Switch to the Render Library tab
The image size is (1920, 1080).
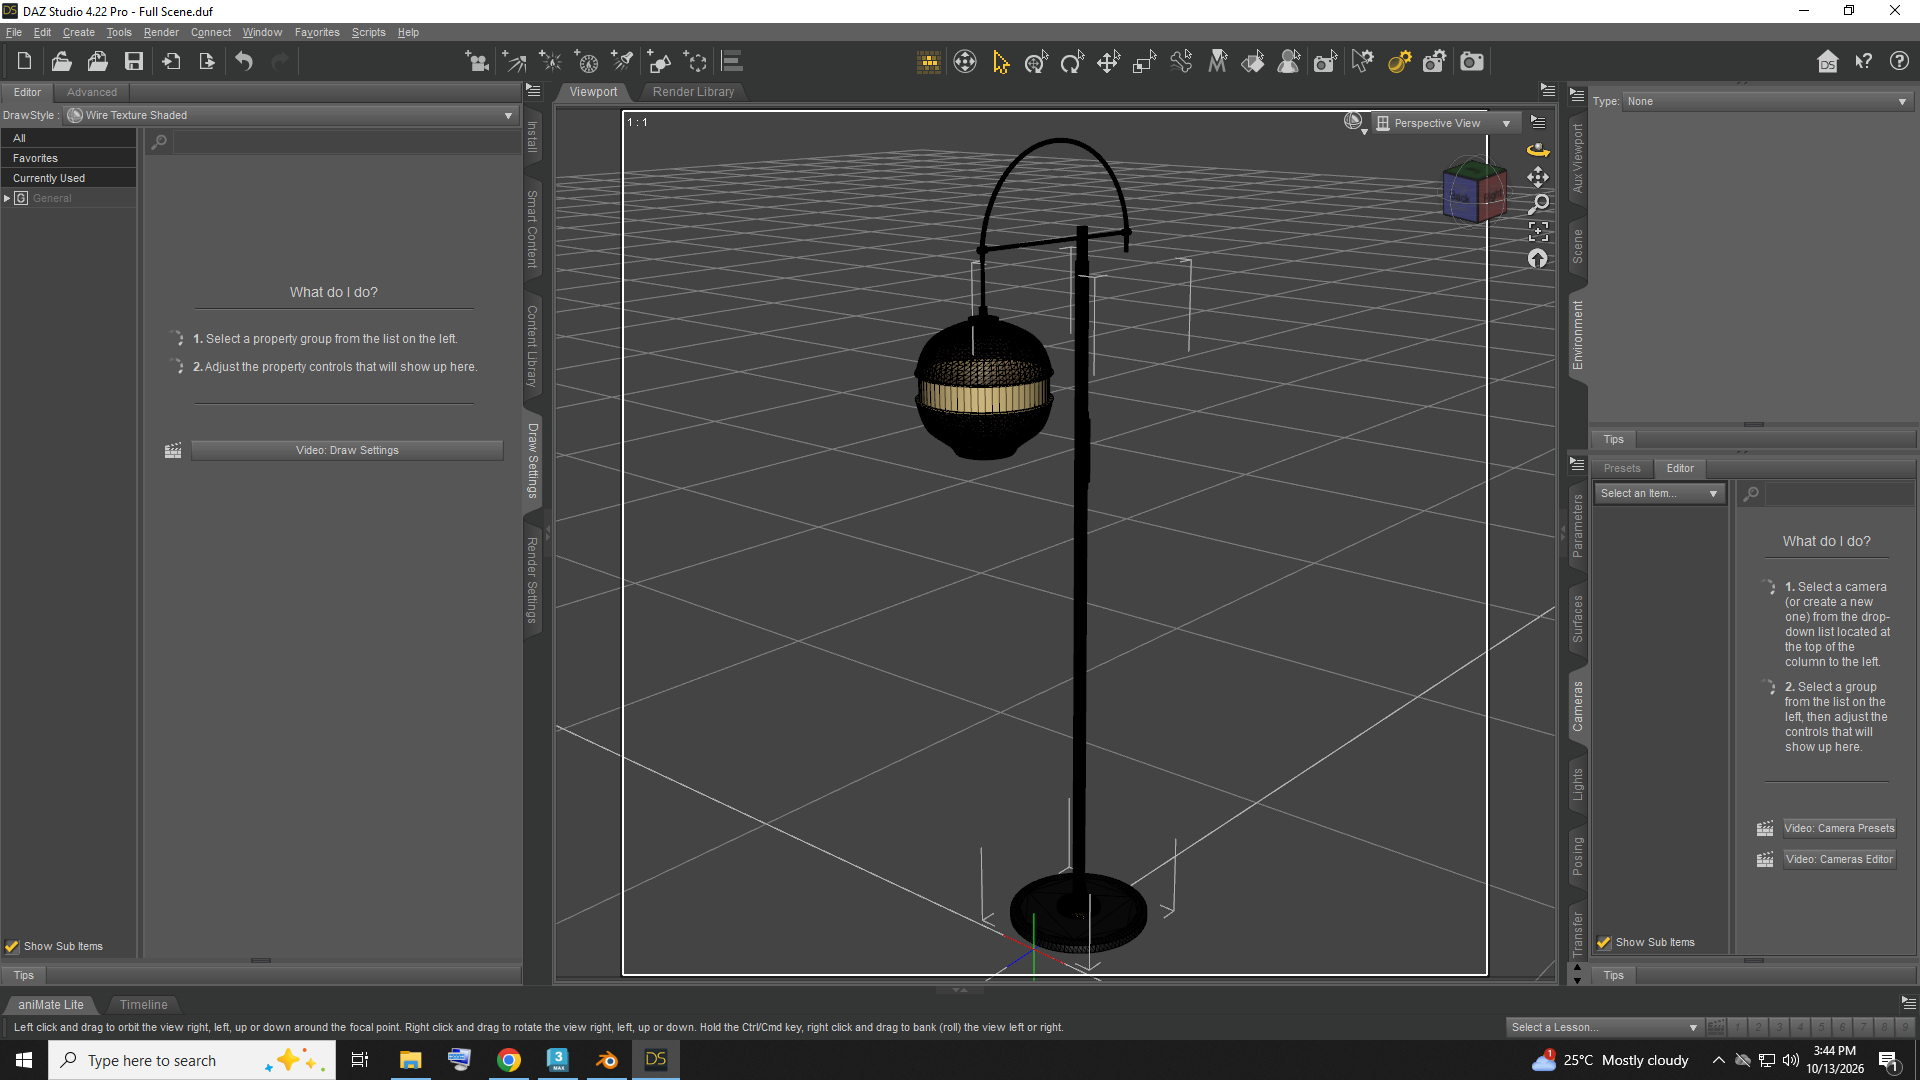693,91
